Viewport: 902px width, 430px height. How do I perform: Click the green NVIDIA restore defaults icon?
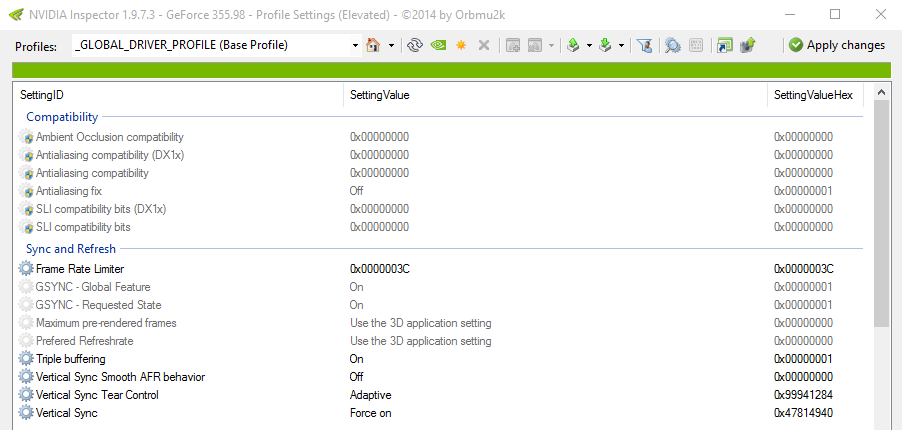pos(438,45)
